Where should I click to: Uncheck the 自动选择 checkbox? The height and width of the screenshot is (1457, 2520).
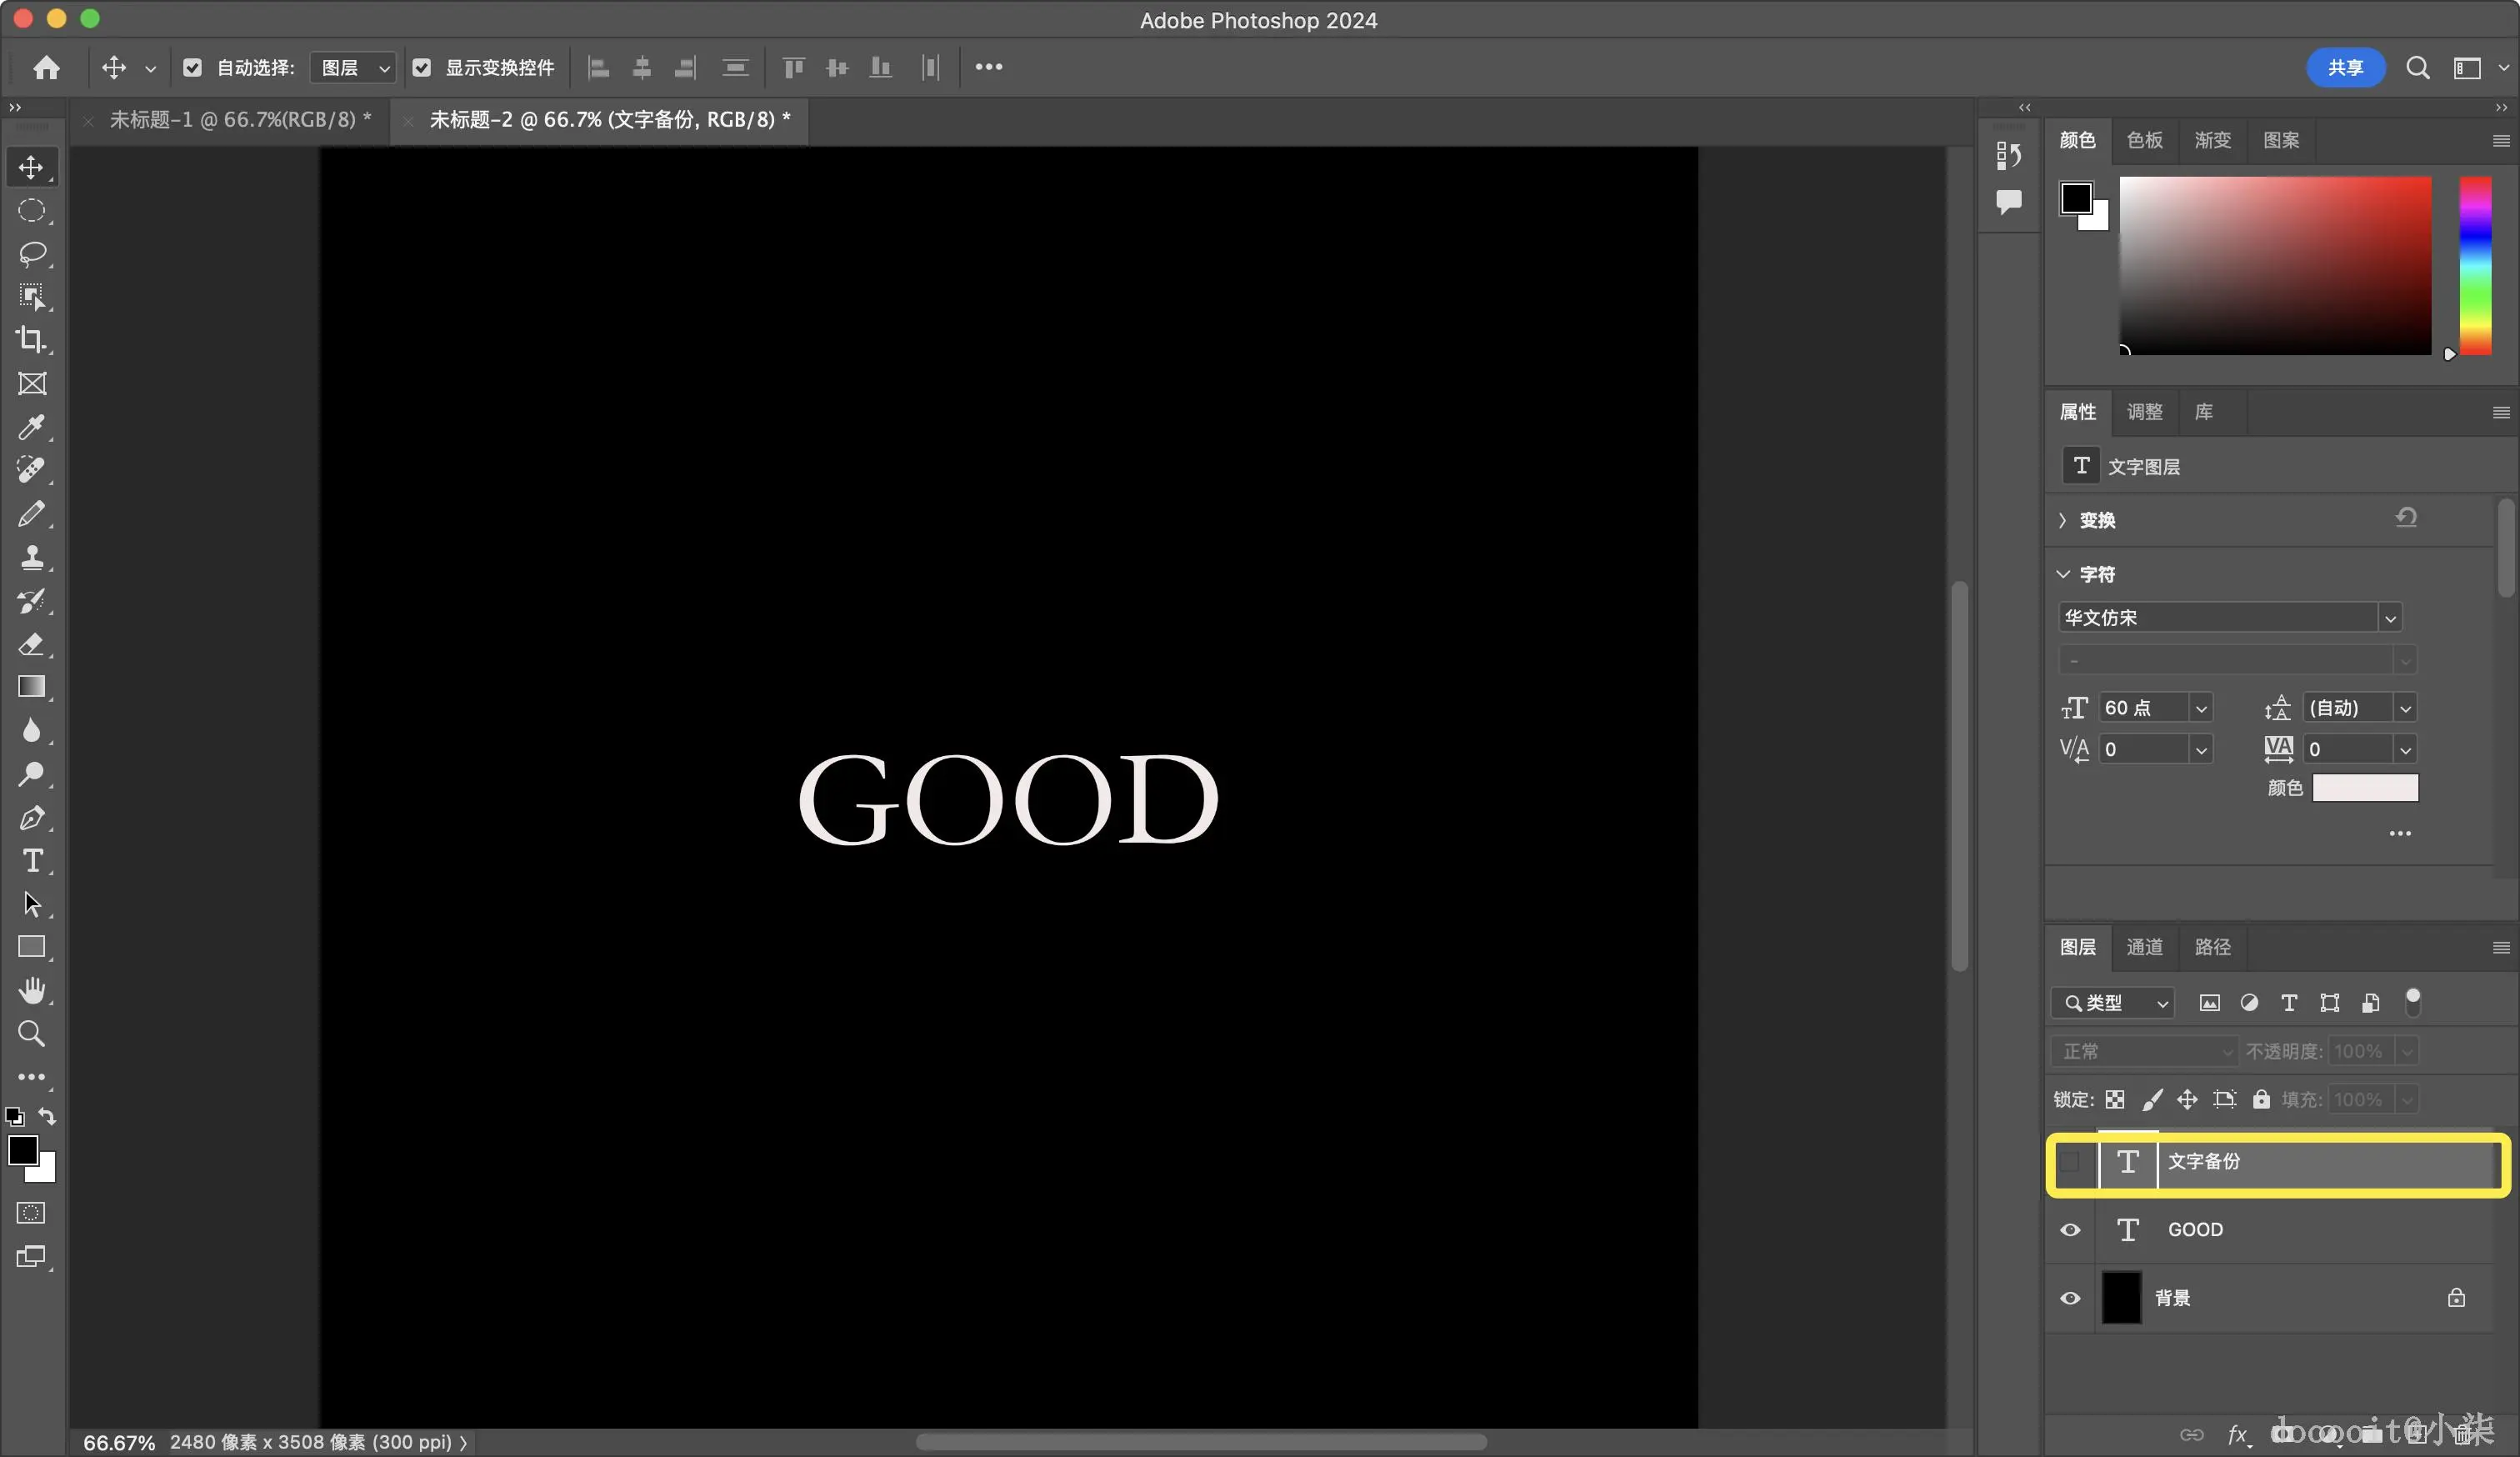pyautogui.click(x=193, y=68)
